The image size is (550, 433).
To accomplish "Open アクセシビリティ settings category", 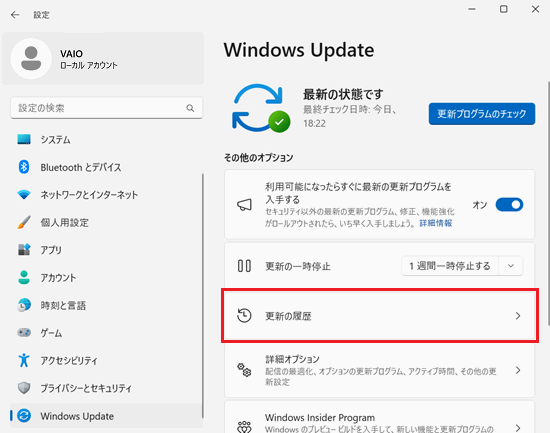I will click(106, 360).
